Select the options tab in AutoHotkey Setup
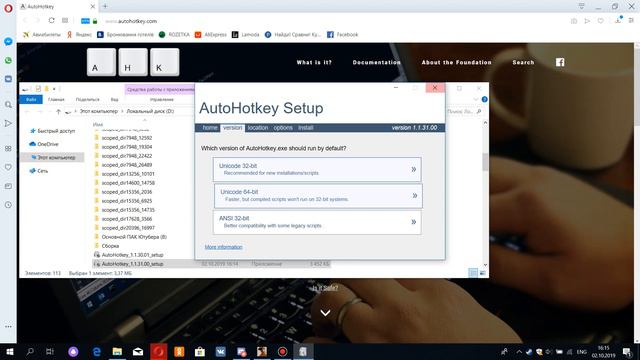The width and height of the screenshot is (640, 360). [283, 128]
